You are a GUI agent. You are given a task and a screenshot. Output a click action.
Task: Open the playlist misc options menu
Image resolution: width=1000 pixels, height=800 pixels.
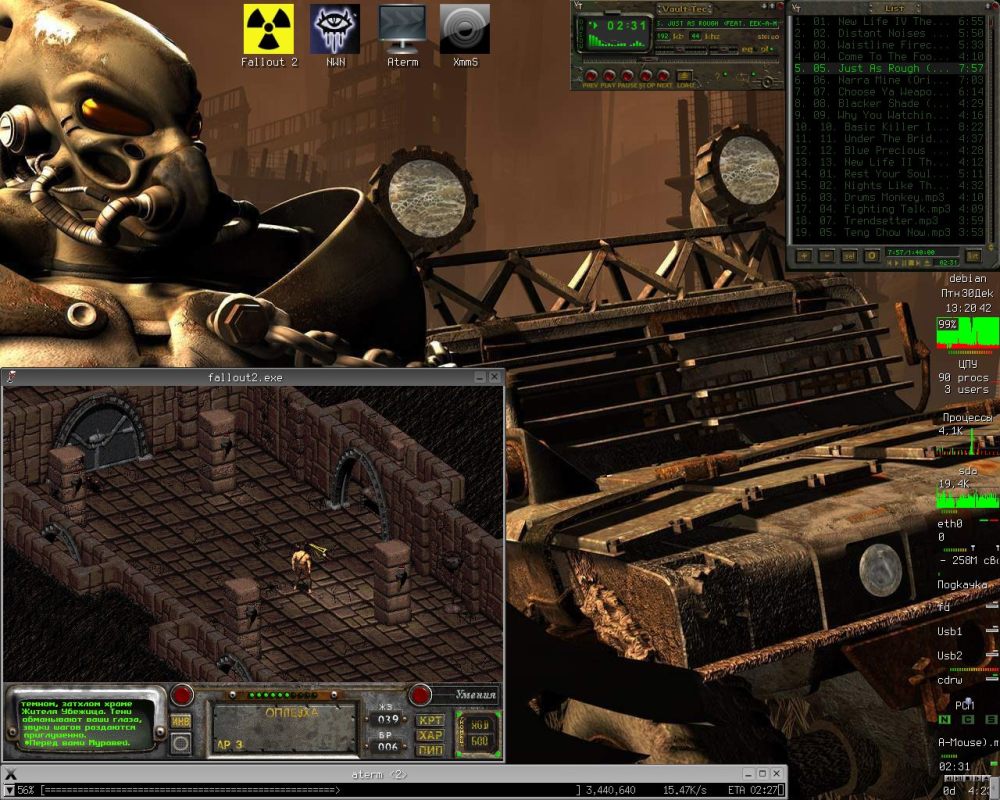pyautogui.click(x=872, y=255)
